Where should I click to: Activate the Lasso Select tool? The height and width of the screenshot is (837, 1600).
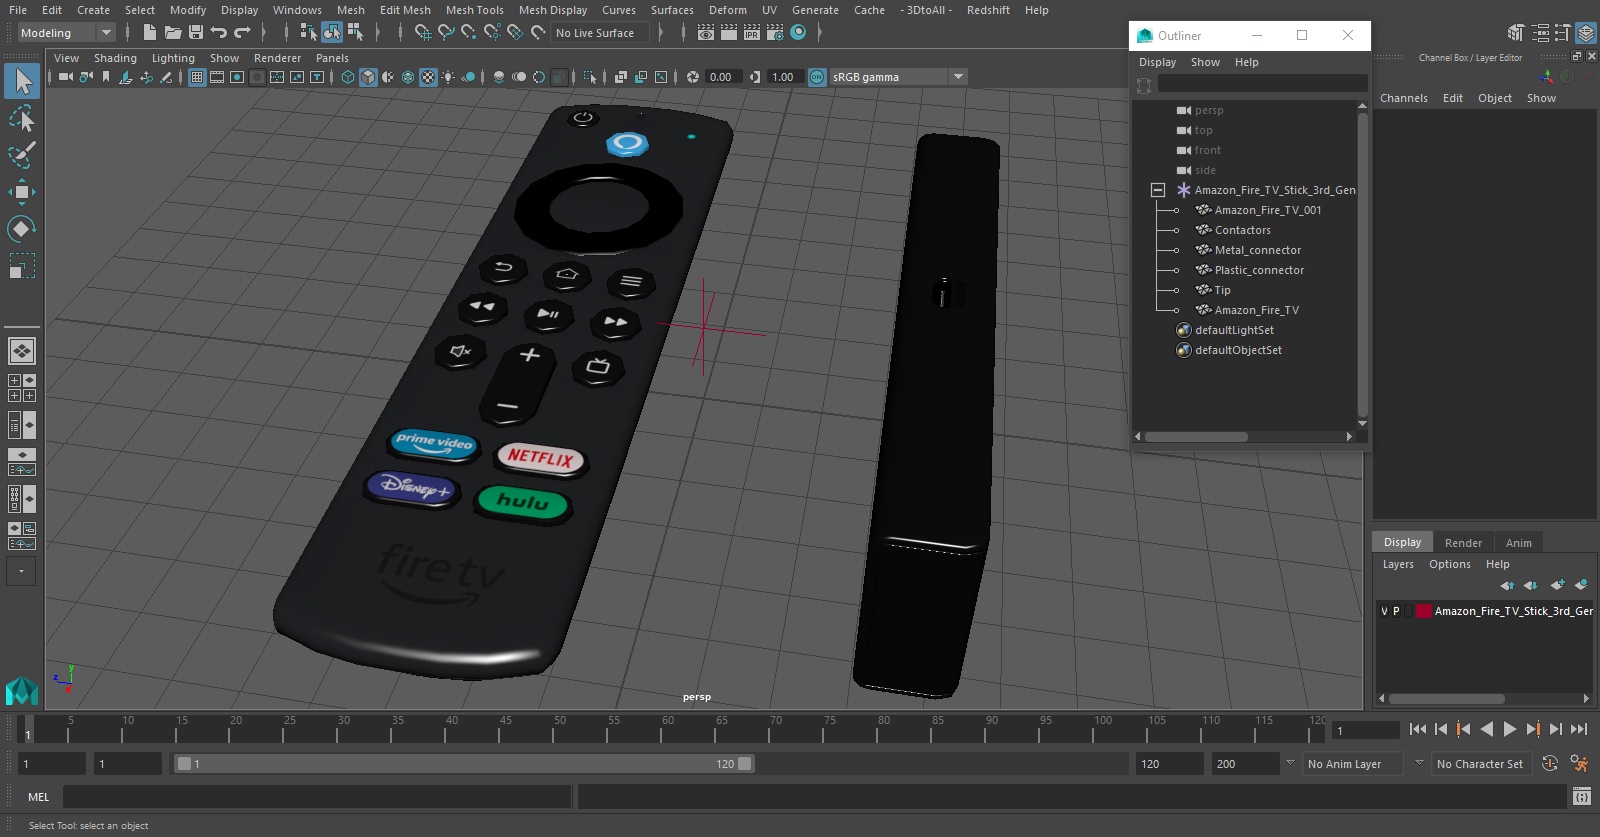tap(22, 119)
